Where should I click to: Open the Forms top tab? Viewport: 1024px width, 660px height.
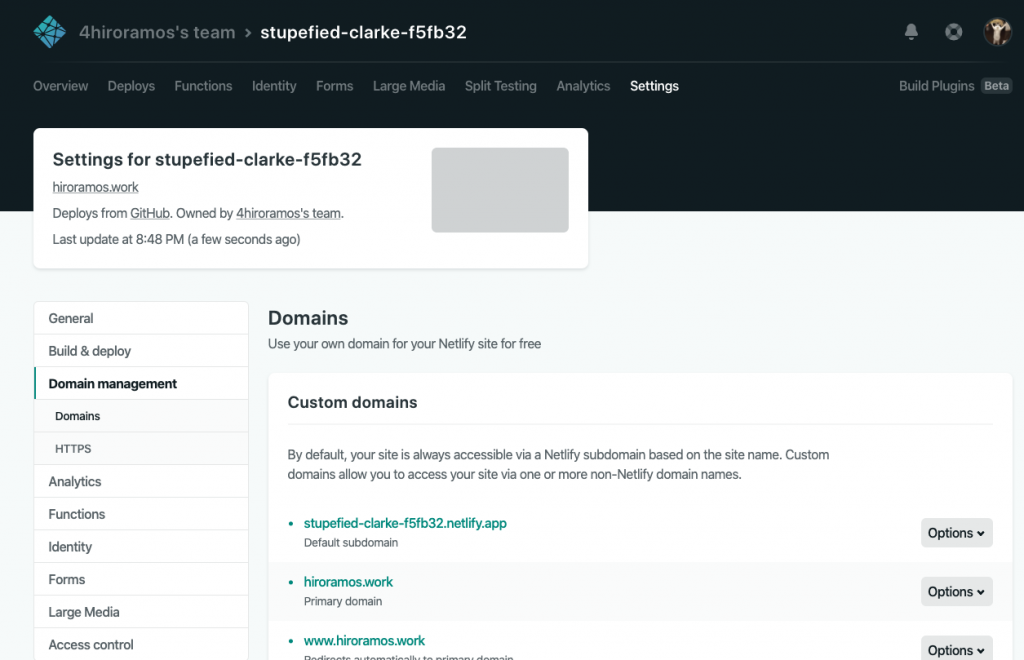click(x=334, y=86)
